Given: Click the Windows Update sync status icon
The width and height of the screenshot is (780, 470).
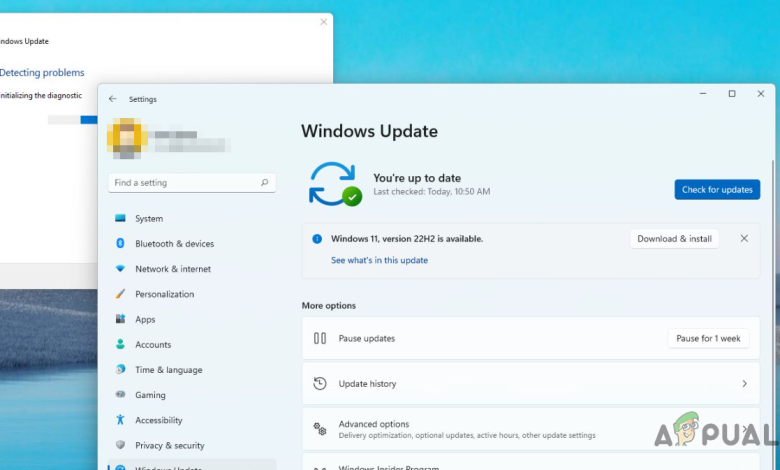Looking at the screenshot, I should coord(335,184).
